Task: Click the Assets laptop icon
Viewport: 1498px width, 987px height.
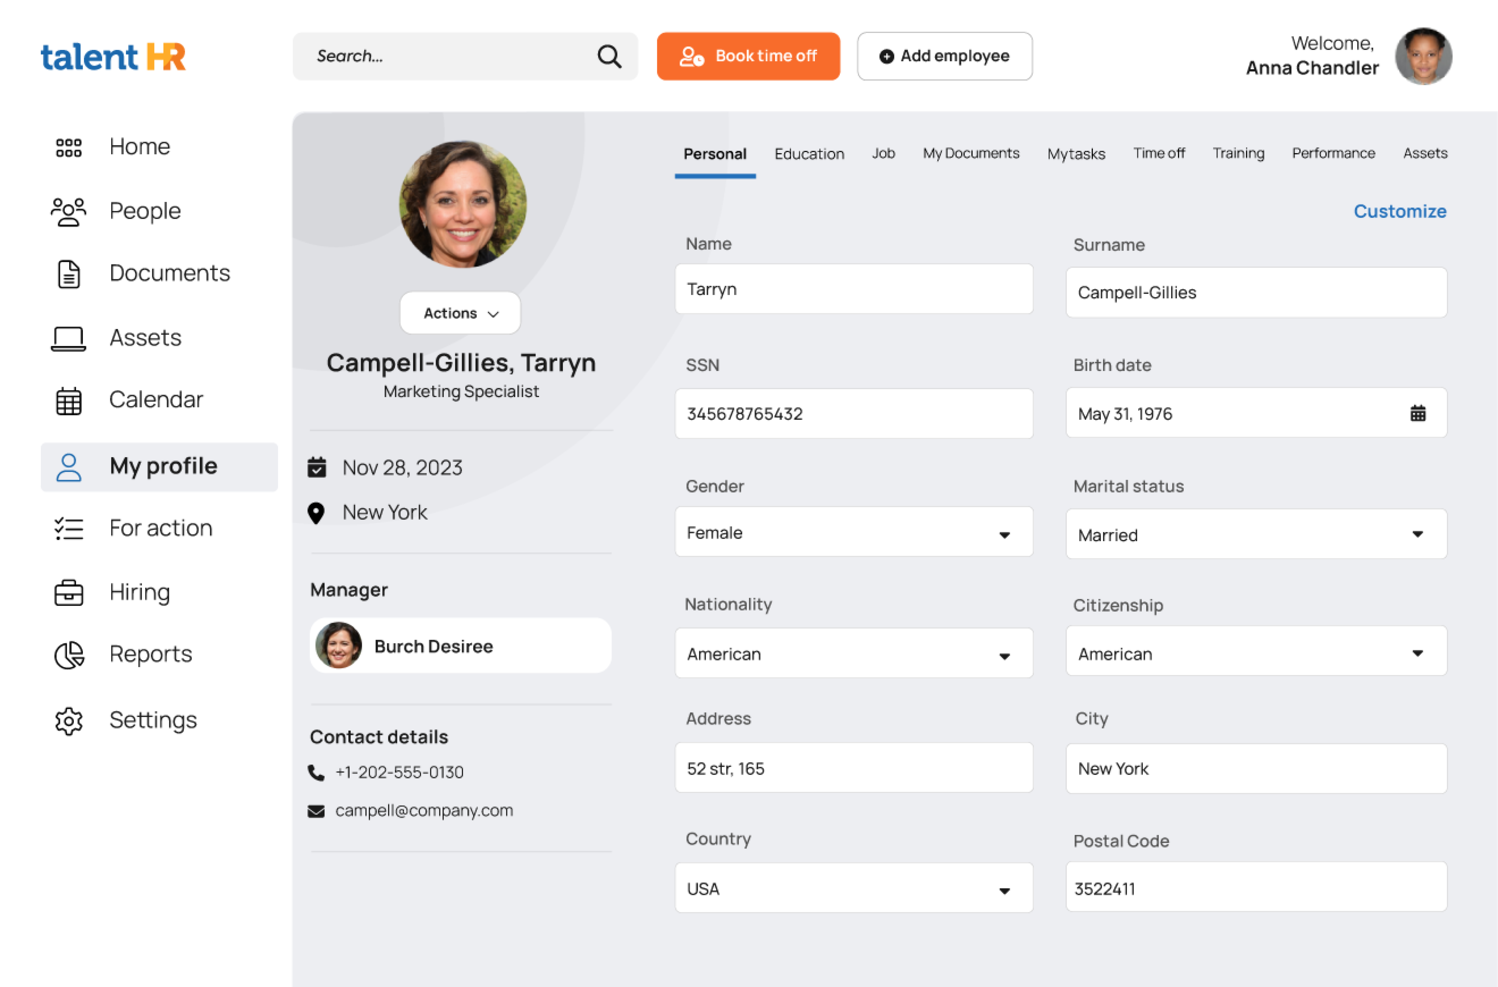Action: [x=67, y=338]
